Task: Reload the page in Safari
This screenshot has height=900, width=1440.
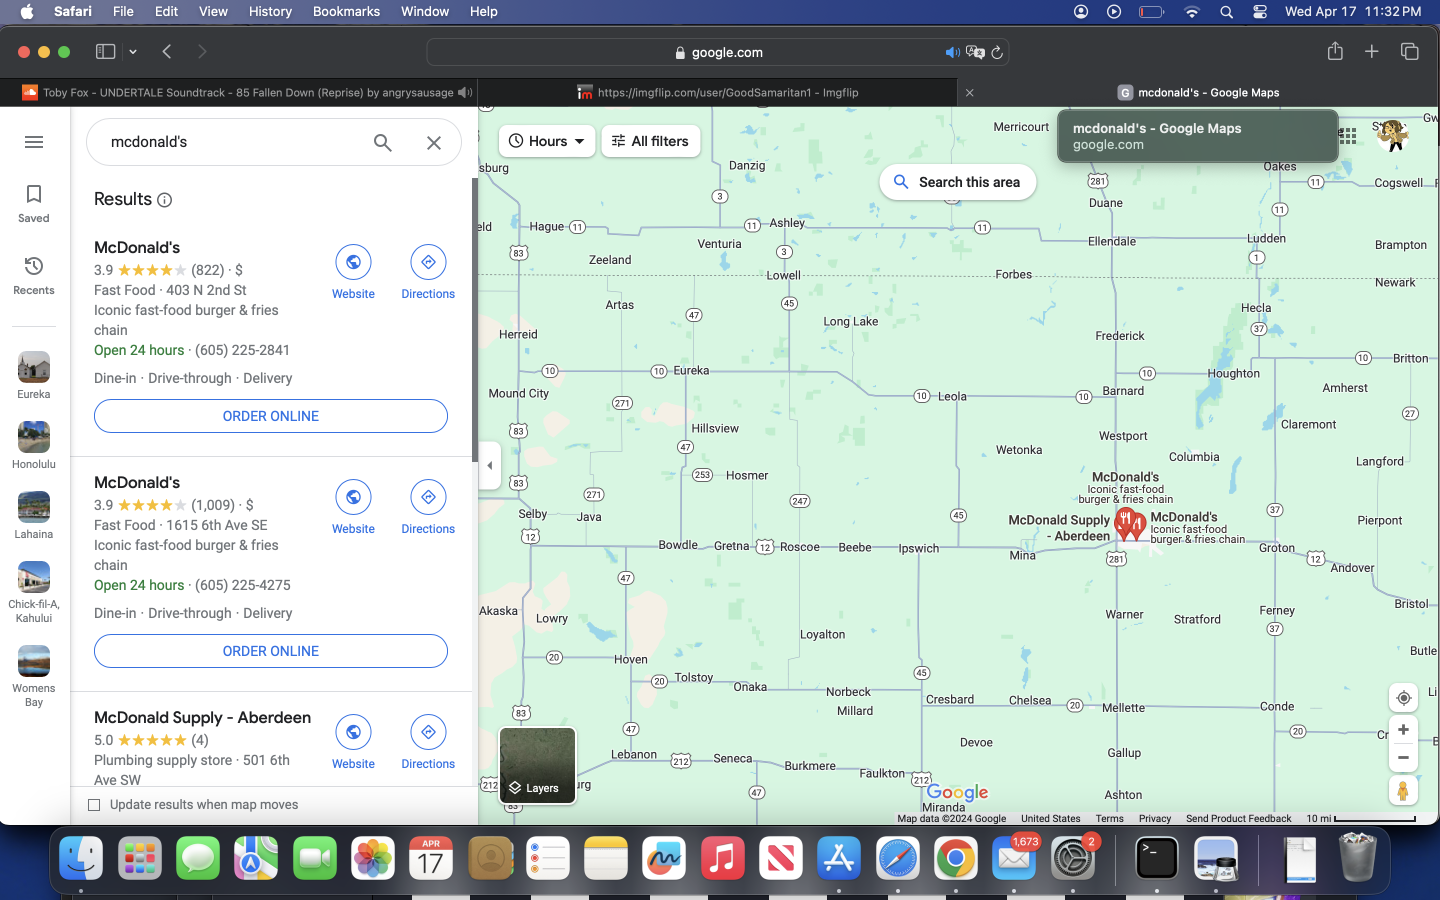Action: tap(997, 52)
